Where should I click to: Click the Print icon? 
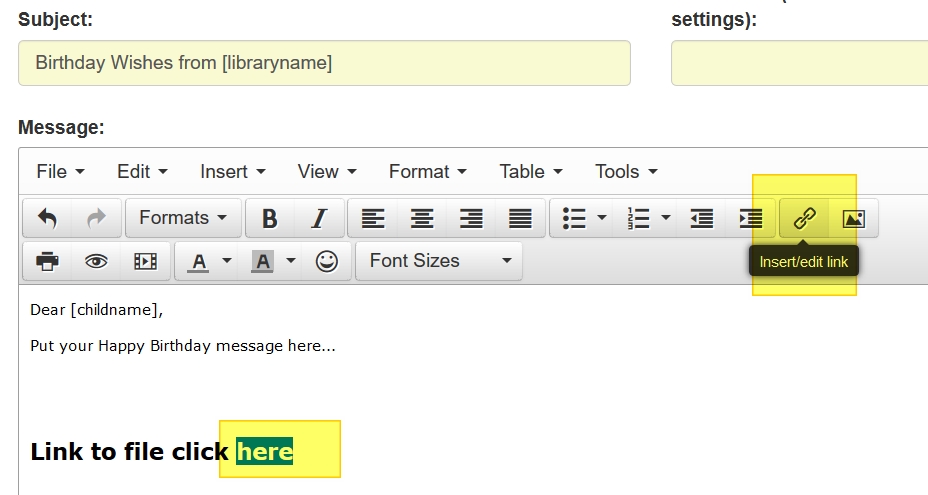point(47,261)
